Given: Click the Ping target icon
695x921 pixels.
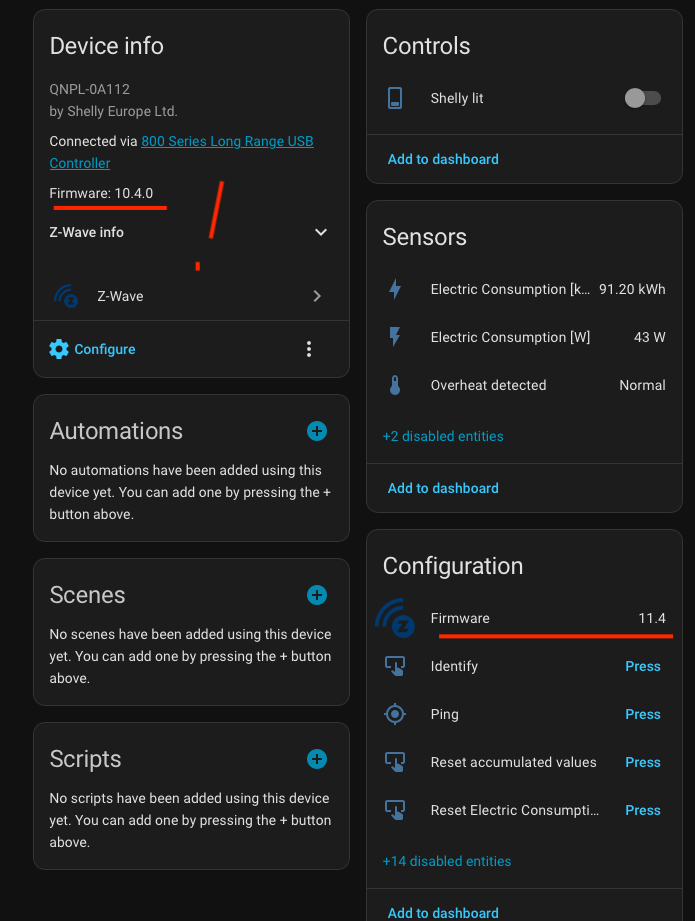Looking at the screenshot, I should pos(395,714).
